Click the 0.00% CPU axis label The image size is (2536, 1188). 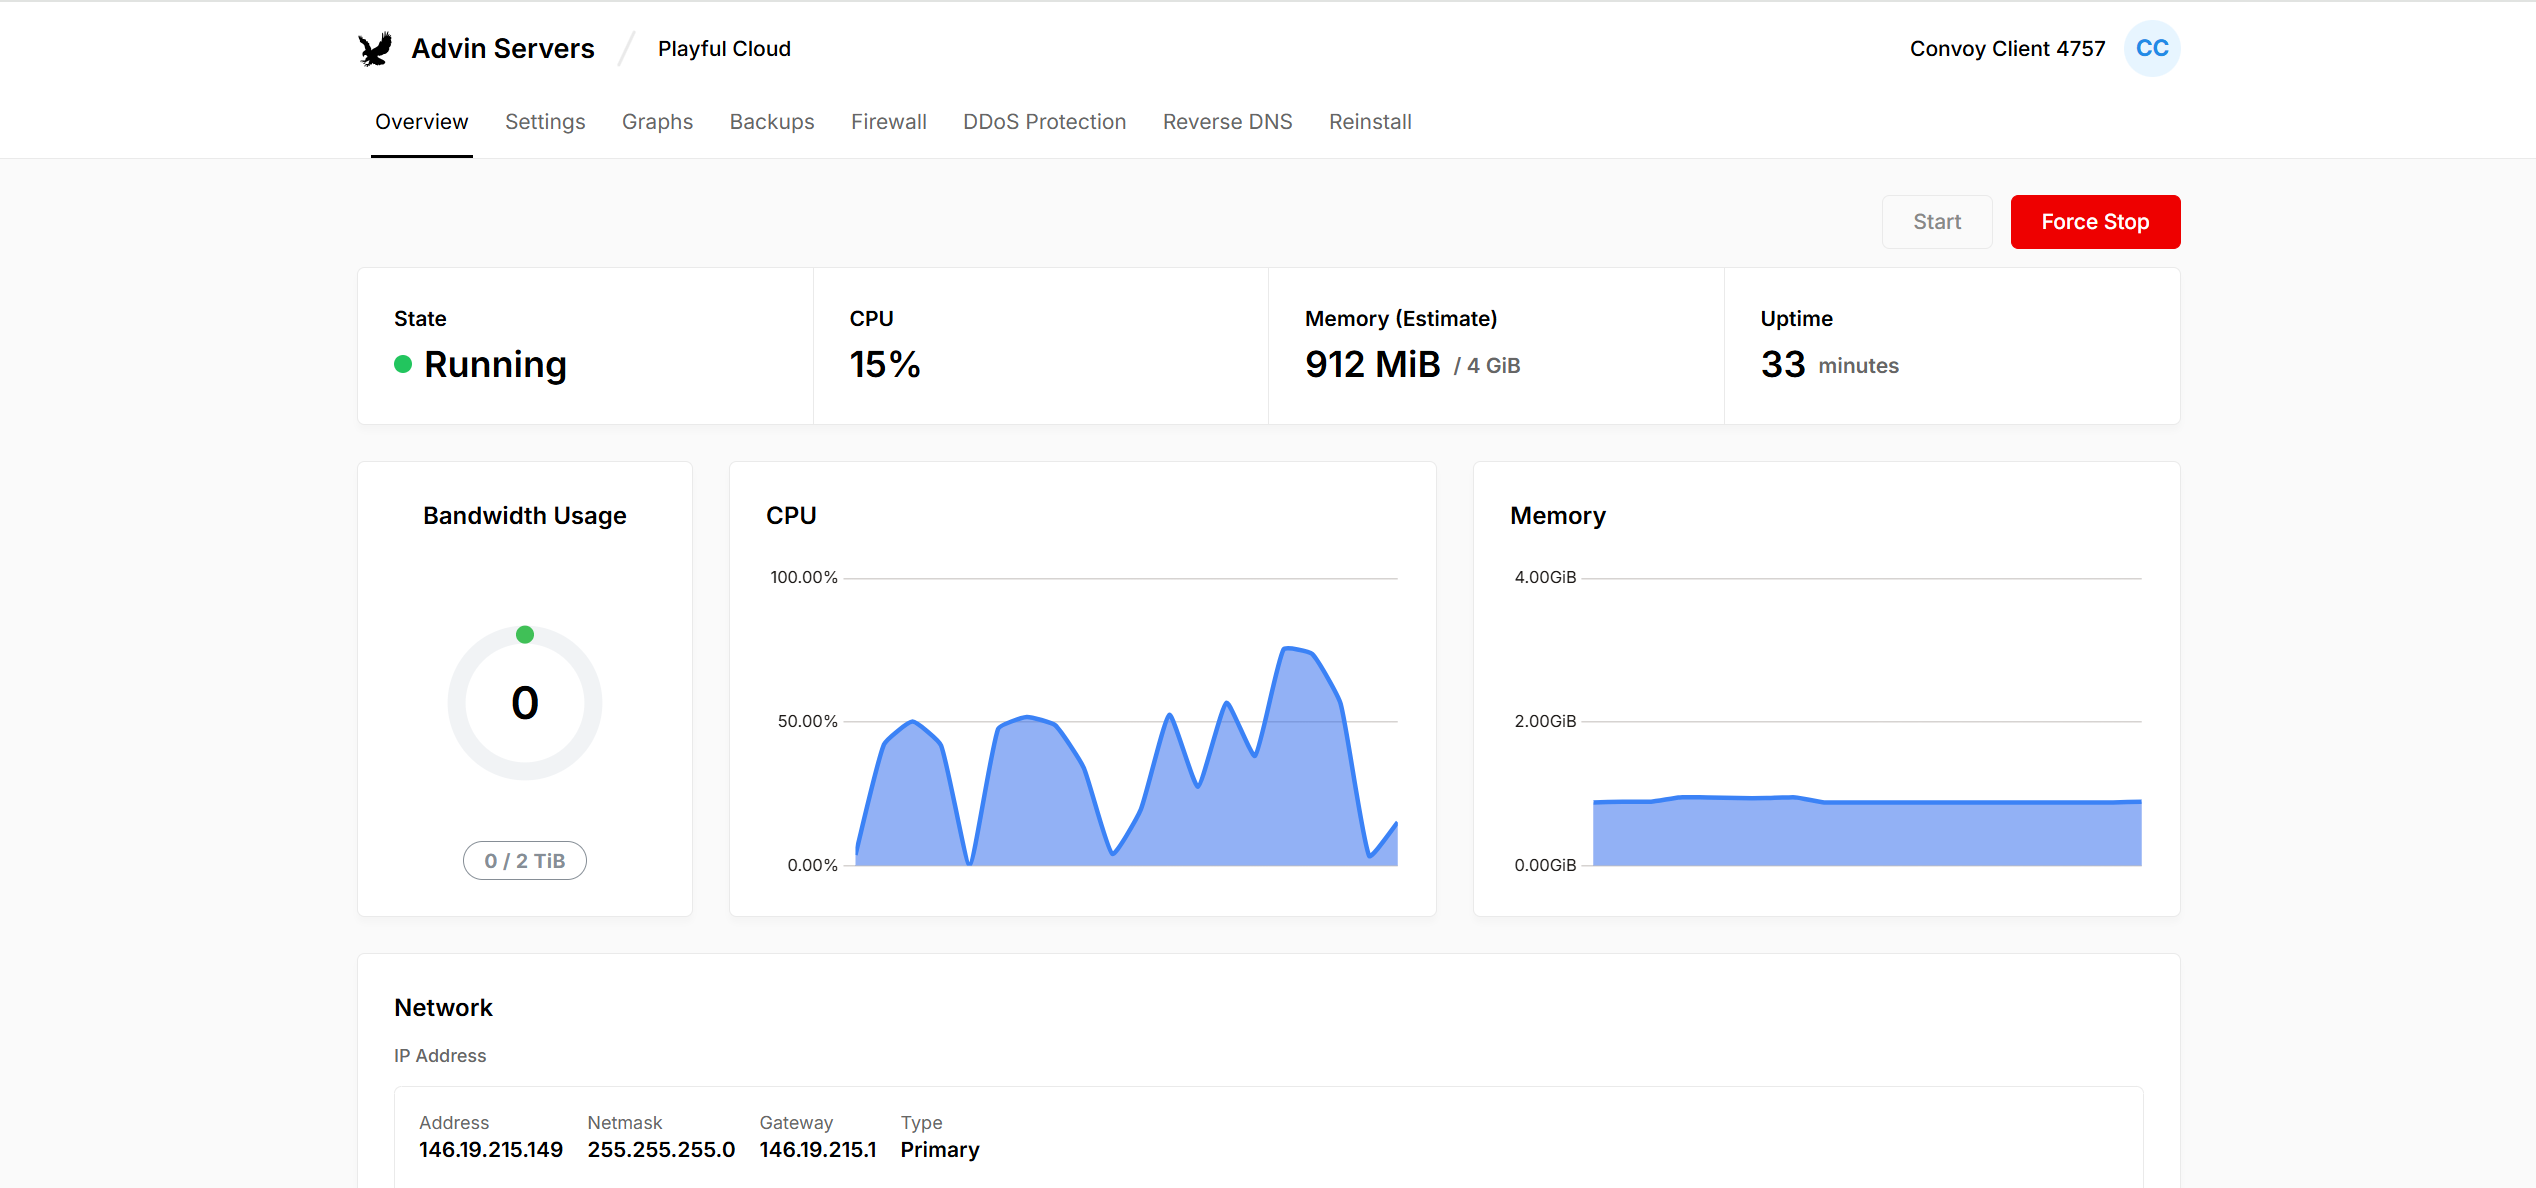(x=812, y=865)
